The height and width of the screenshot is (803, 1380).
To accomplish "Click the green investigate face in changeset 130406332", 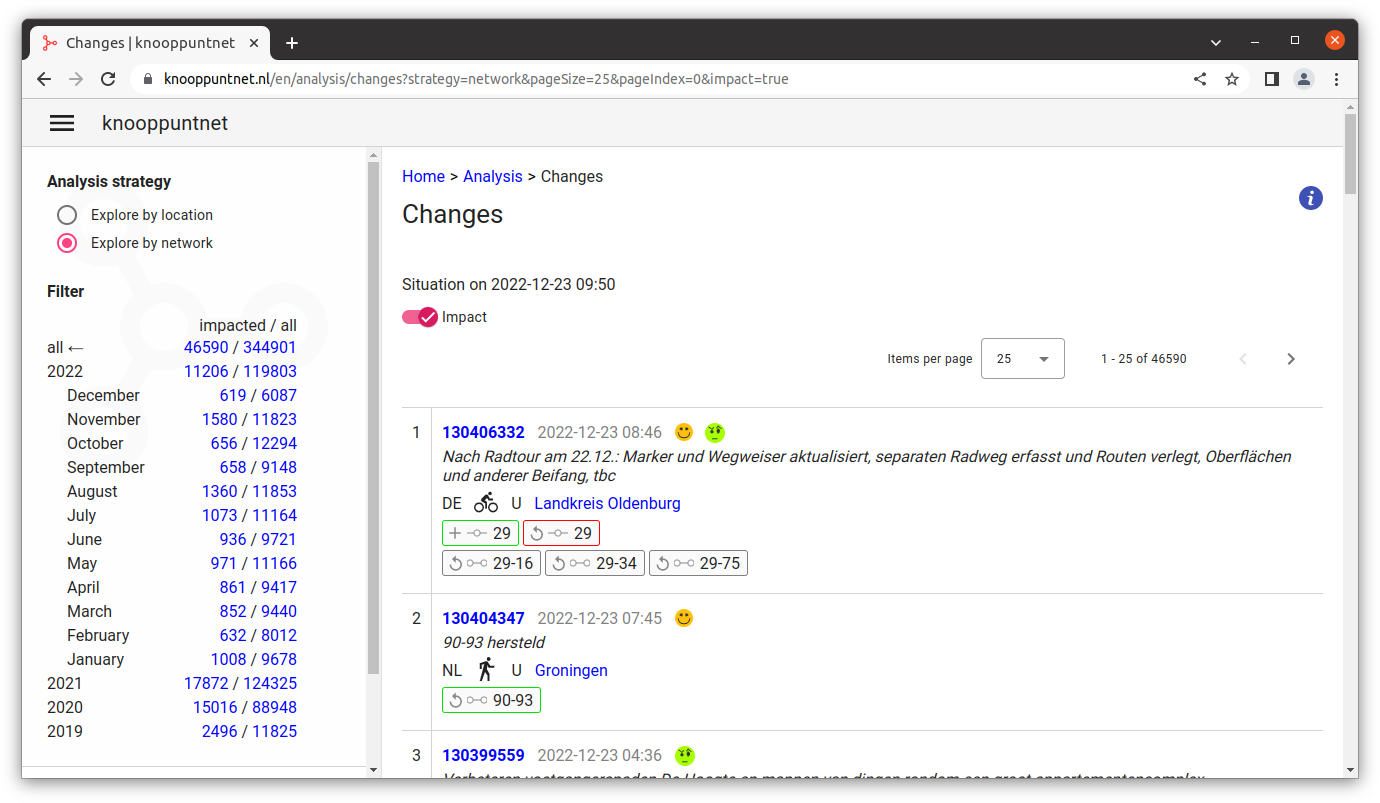I will [x=714, y=432].
